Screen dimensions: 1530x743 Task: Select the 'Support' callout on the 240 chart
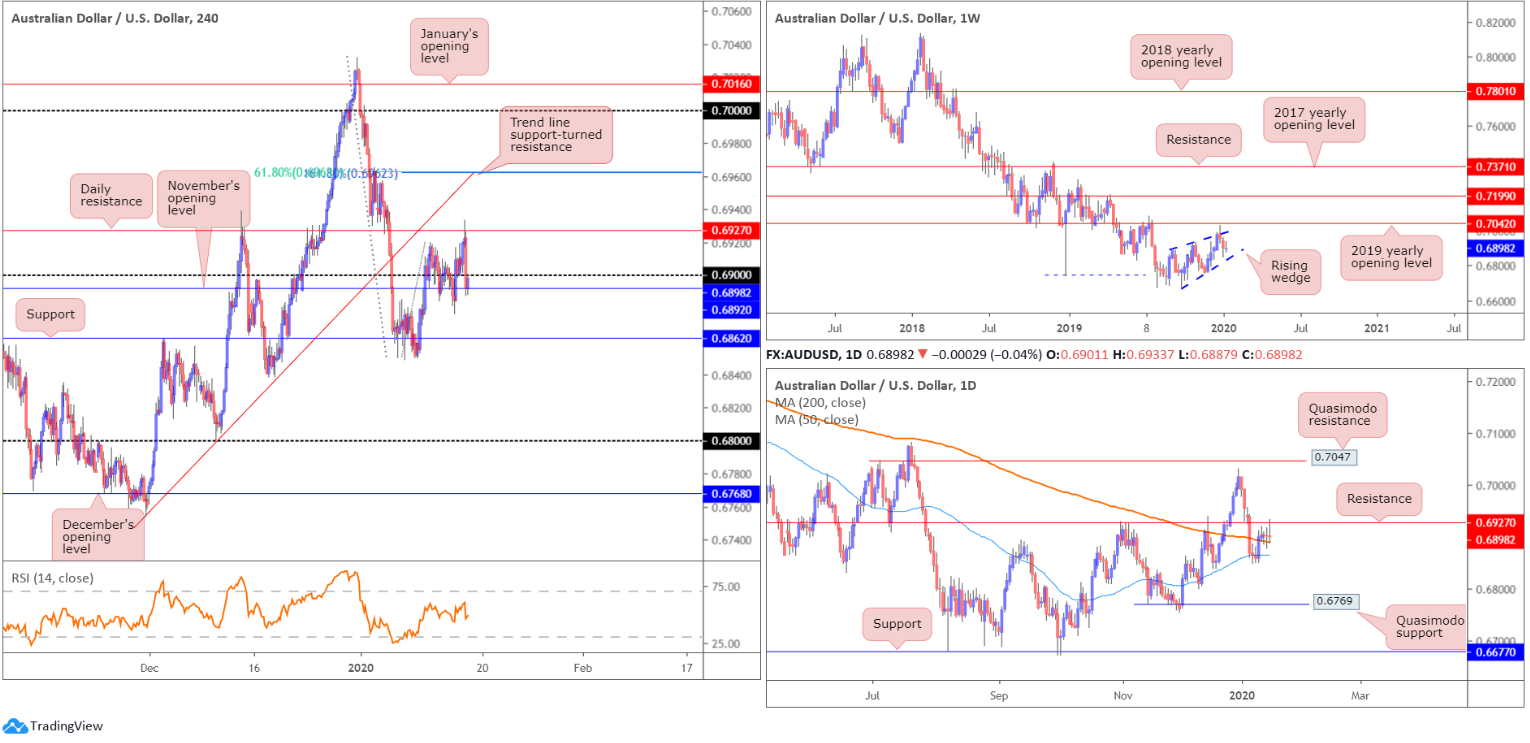(x=51, y=314)
